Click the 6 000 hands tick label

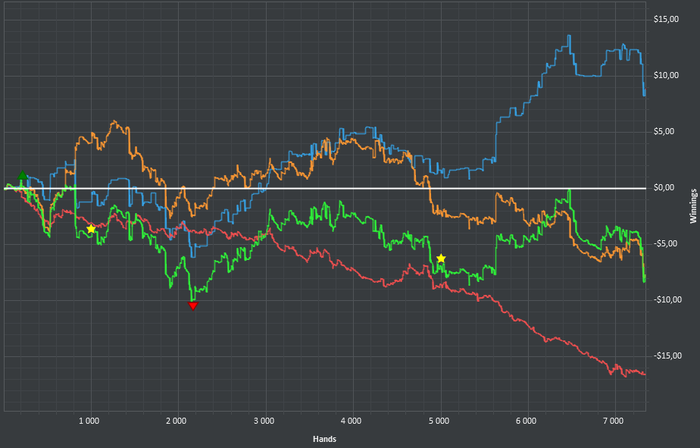click(526, 421)
